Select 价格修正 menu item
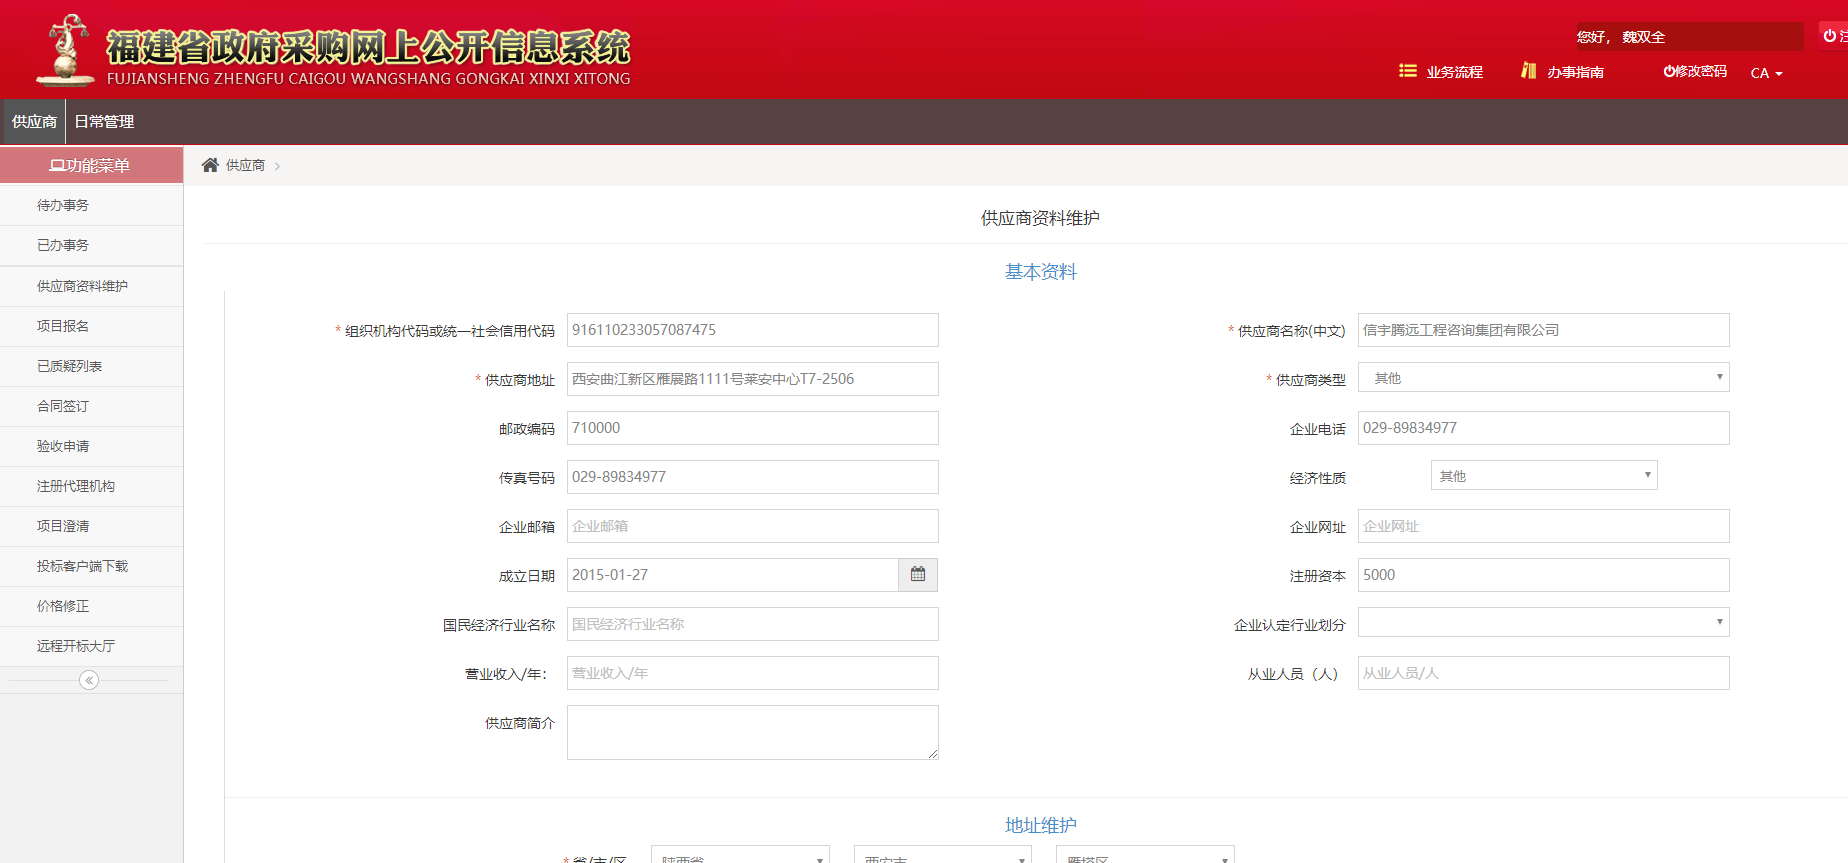1848x863 pixels. [91, 606]
